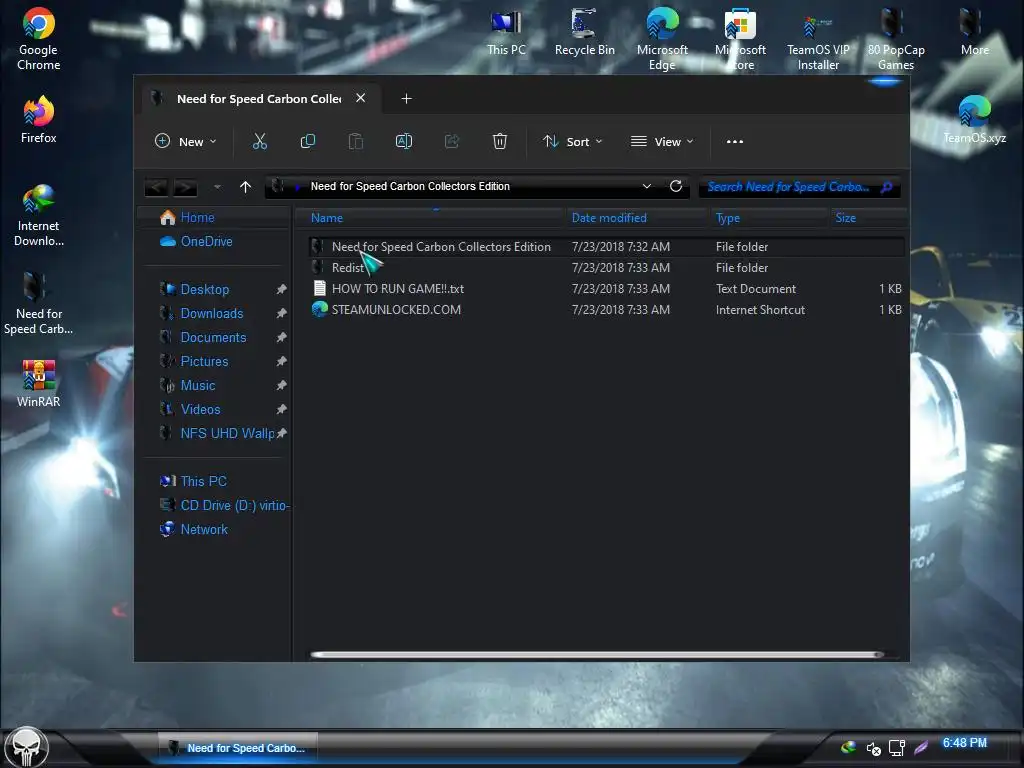Open the Sort dropdown menu
Image resolution: width=1024 pixels, height=768 pixels.
pyautogui.click(x=572, y=141)
